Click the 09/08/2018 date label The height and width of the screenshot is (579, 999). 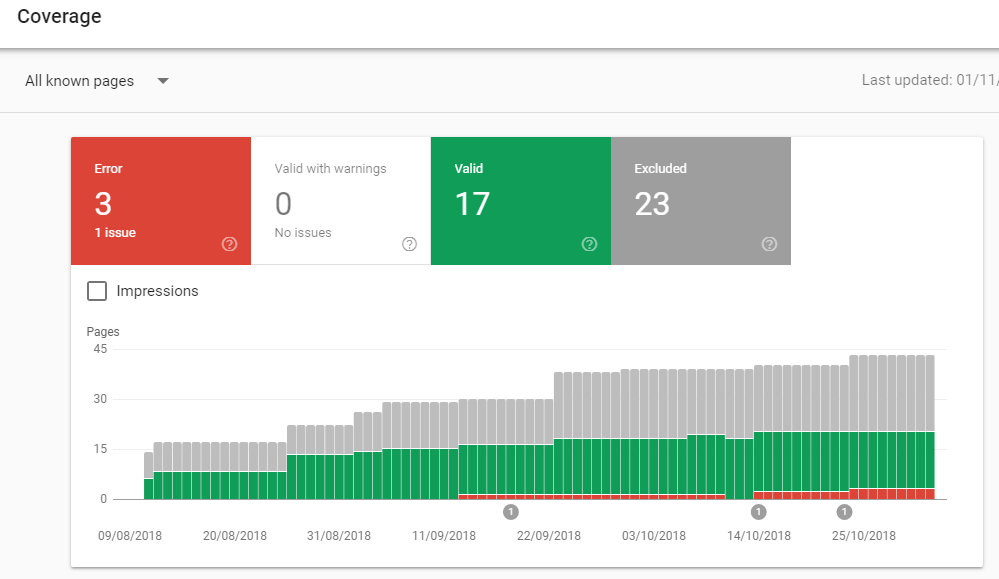coord(130,536)
